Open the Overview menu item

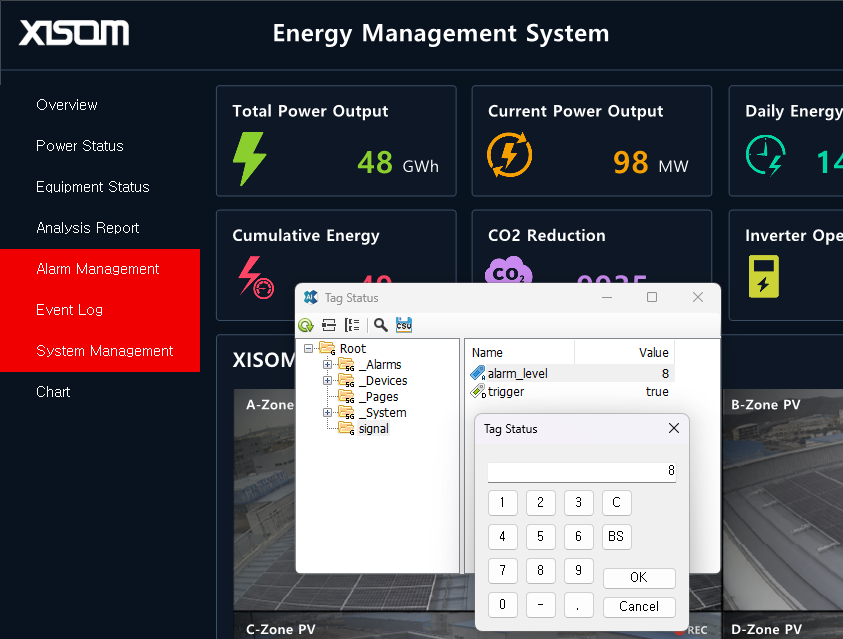pyautogui.click(x=67, y=105)
